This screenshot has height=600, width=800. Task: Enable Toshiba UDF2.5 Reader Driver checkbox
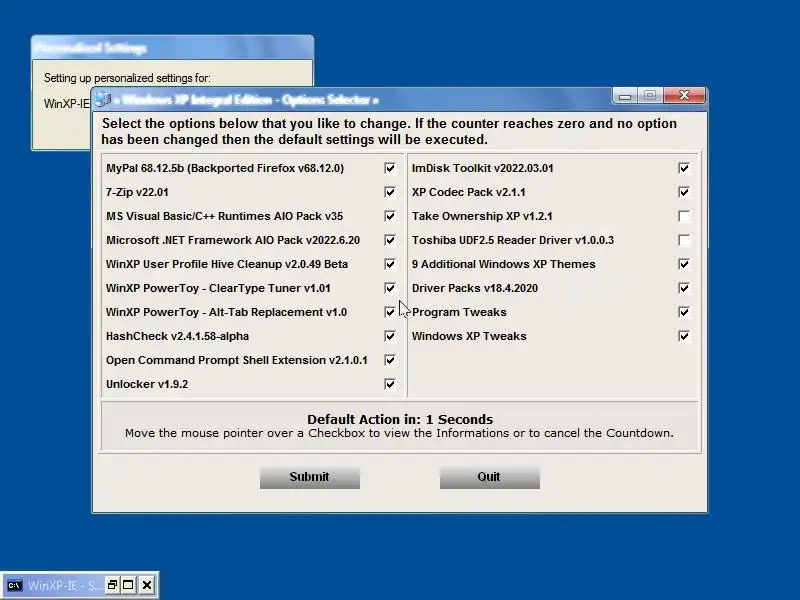pyautogui.click(x=684, y=240)
